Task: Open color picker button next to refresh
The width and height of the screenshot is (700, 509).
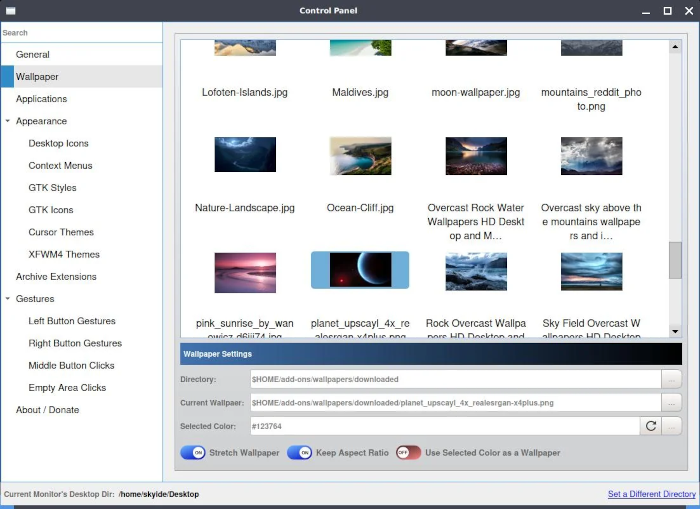Action: (x=672, y=426)
